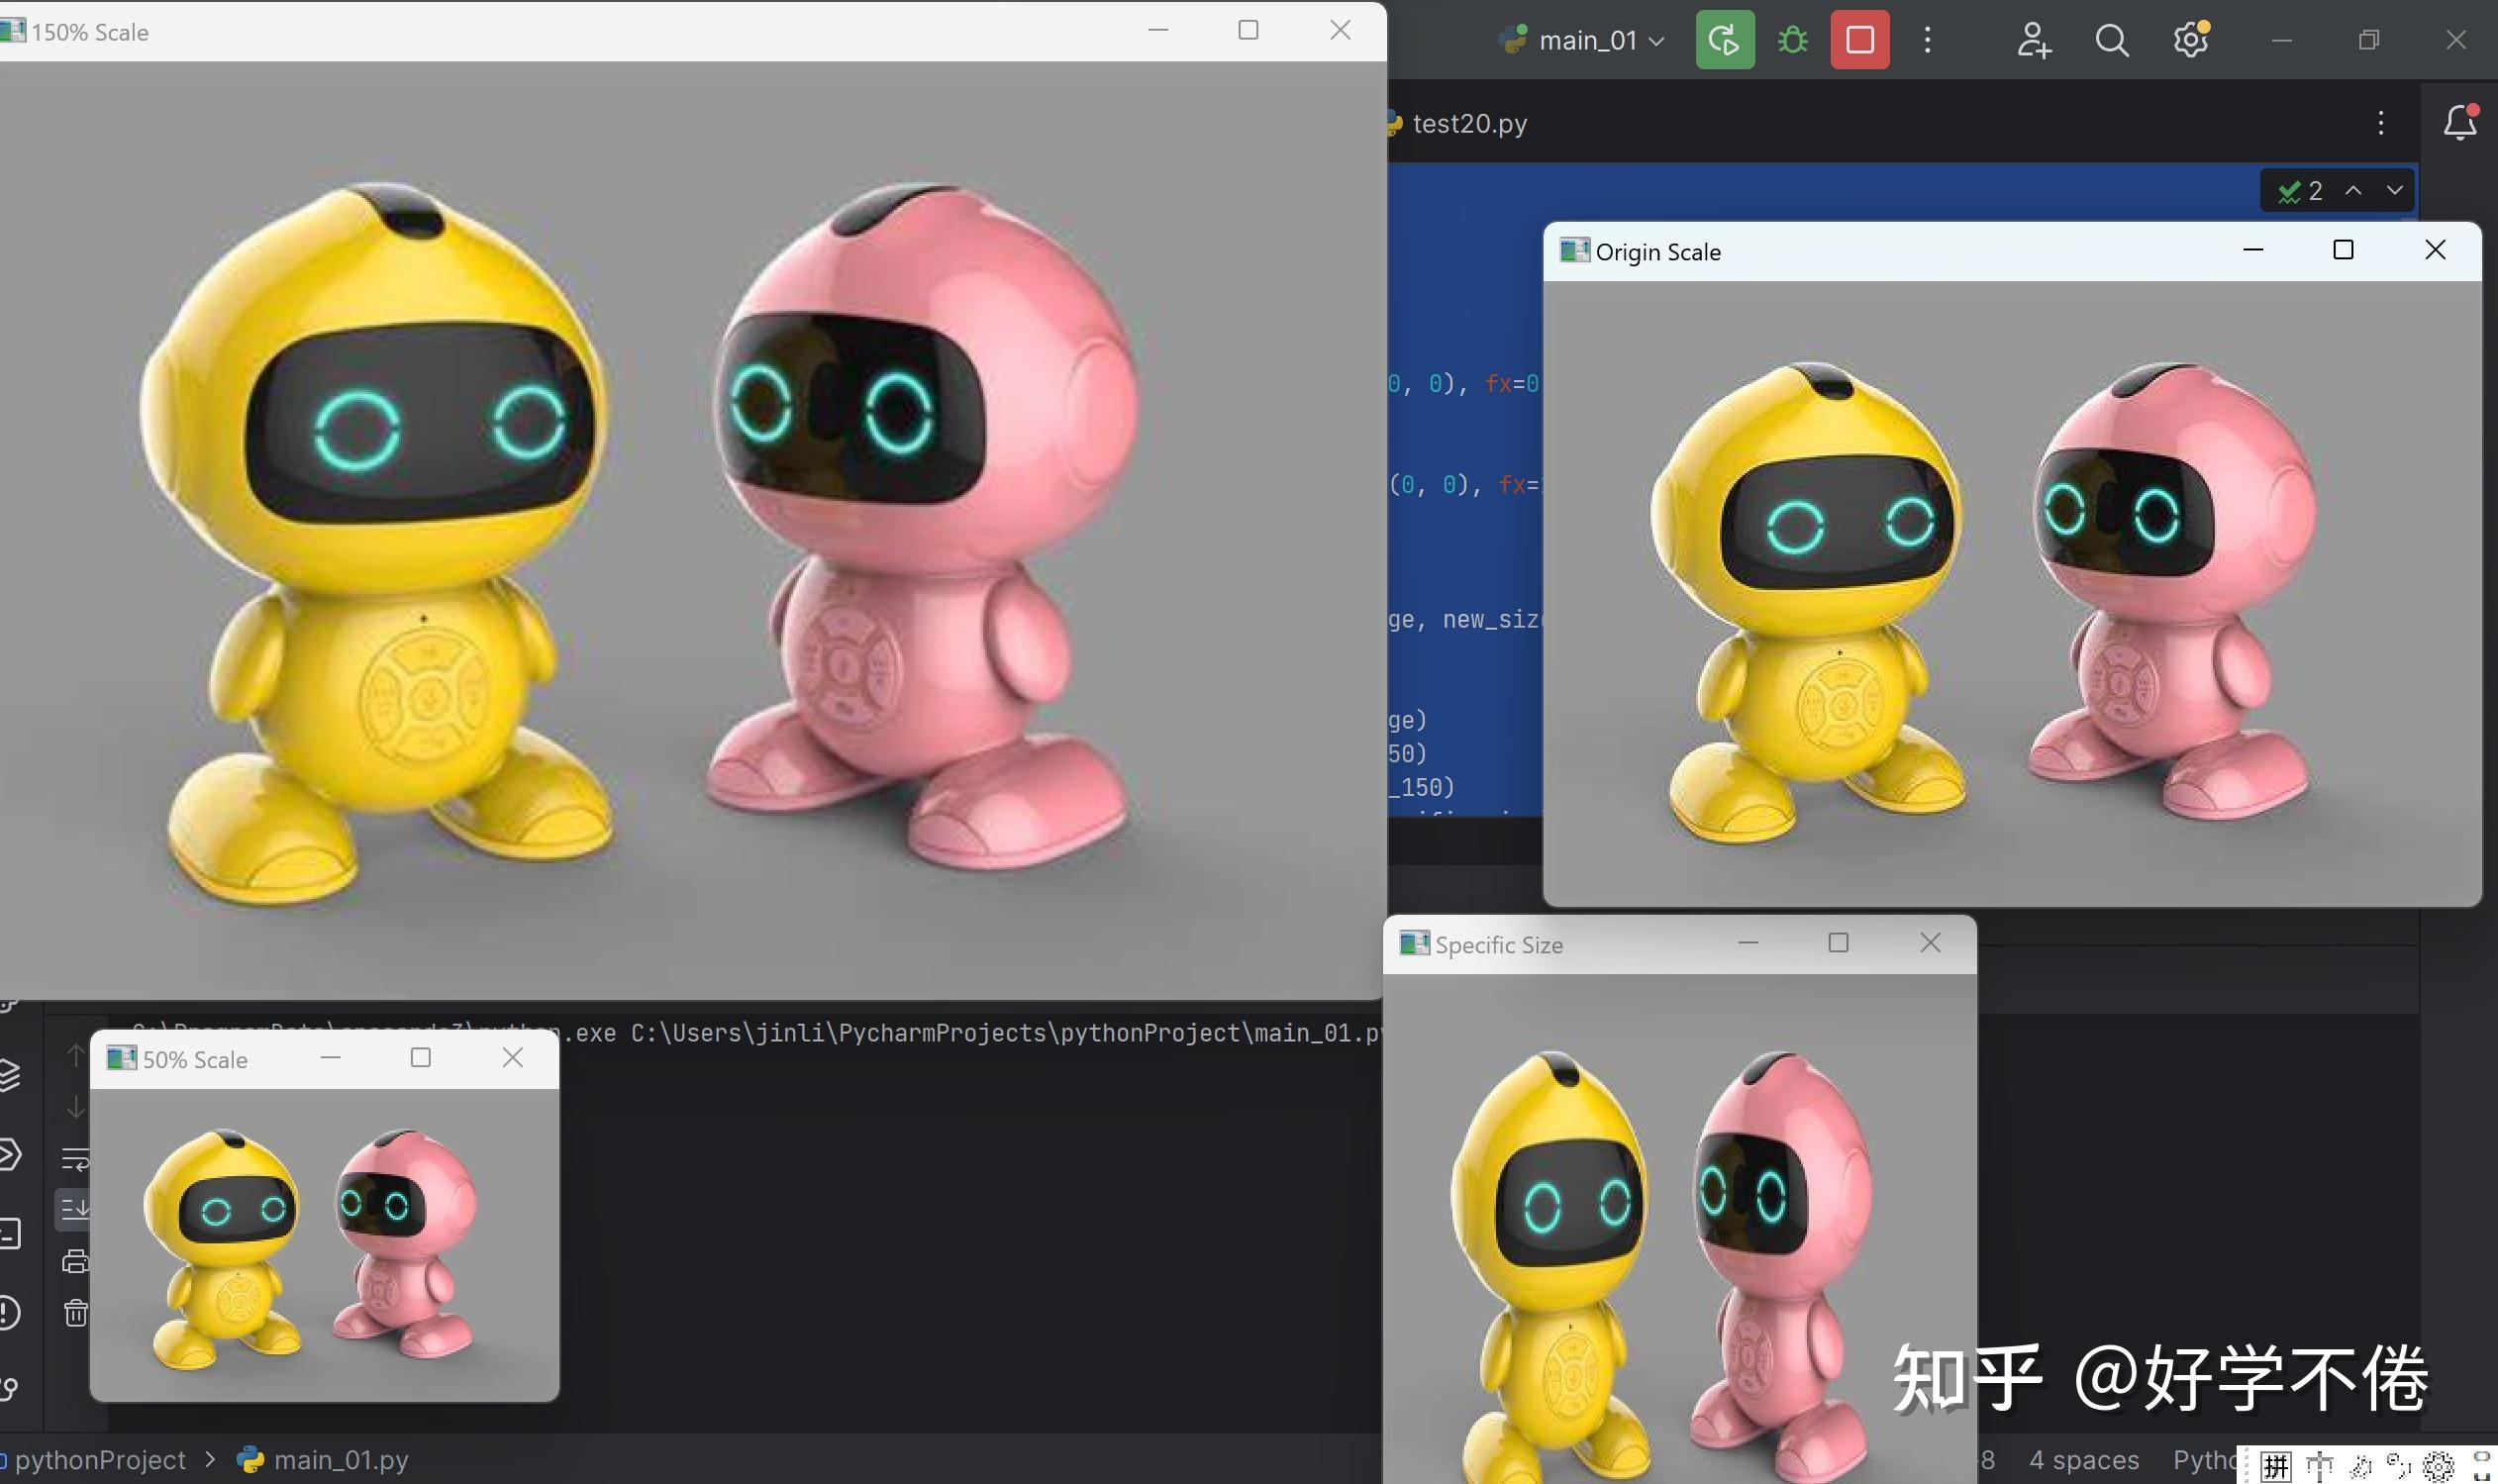The image size is (2498, 1484).
Task: Open more run actions vertical dots
Action: [1927, 40]
